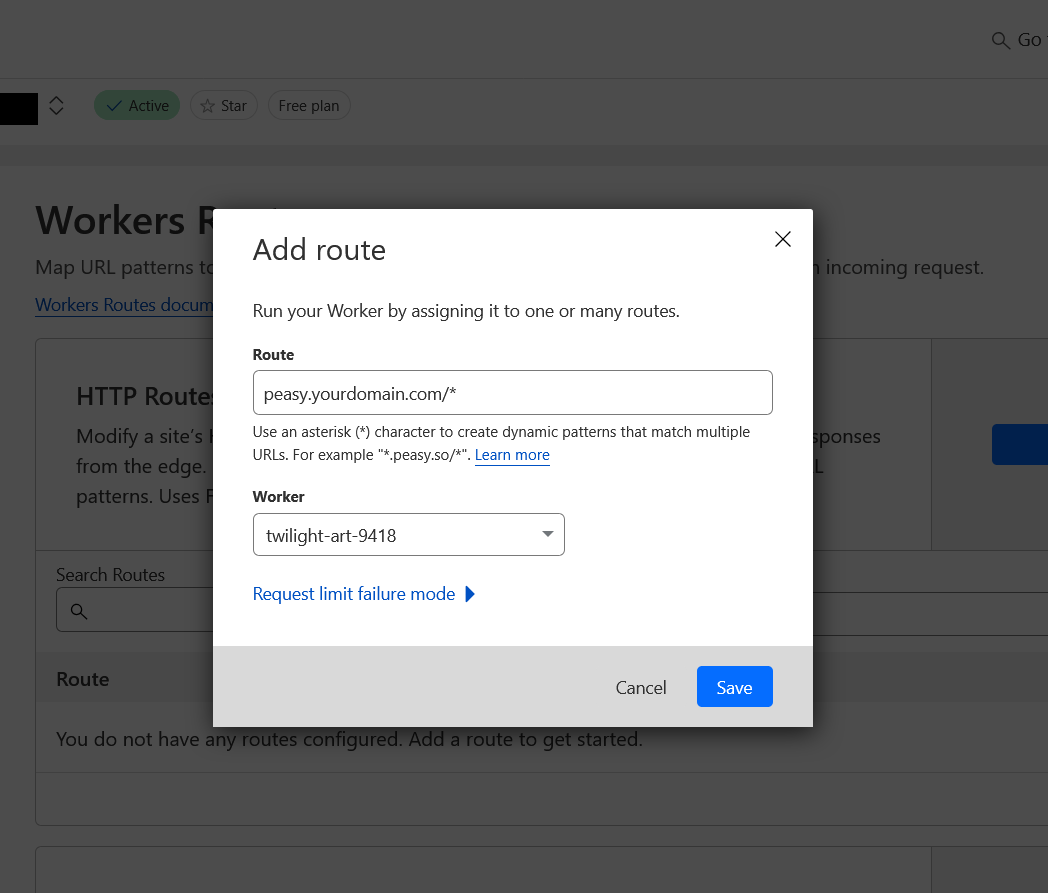This screenshot has height=893, width=1048.
Task: Click the star icon to favorite the worker
Action: (x=207, y=105)
